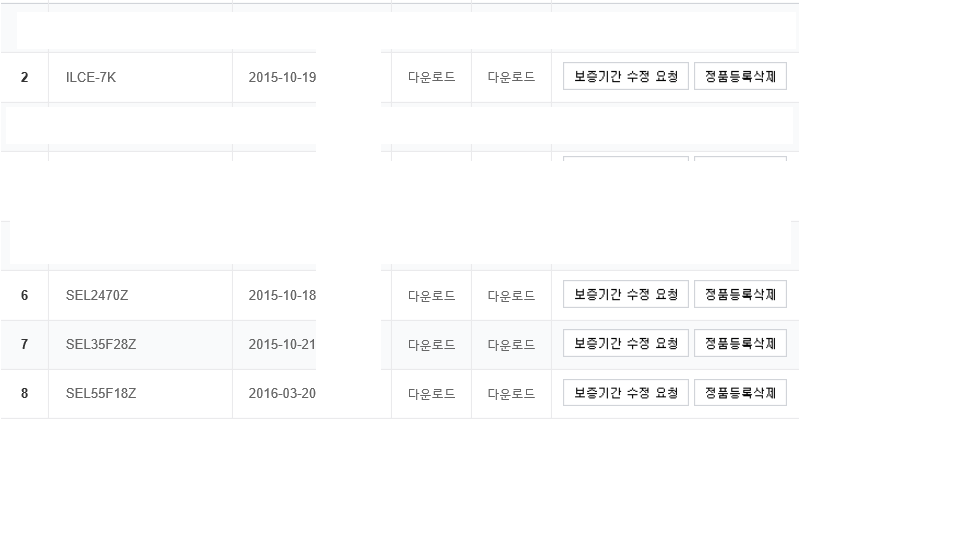Click warranty period edit request for ILCE-7K
Screen dimensions: 960x540
click(x=625, y=77)
